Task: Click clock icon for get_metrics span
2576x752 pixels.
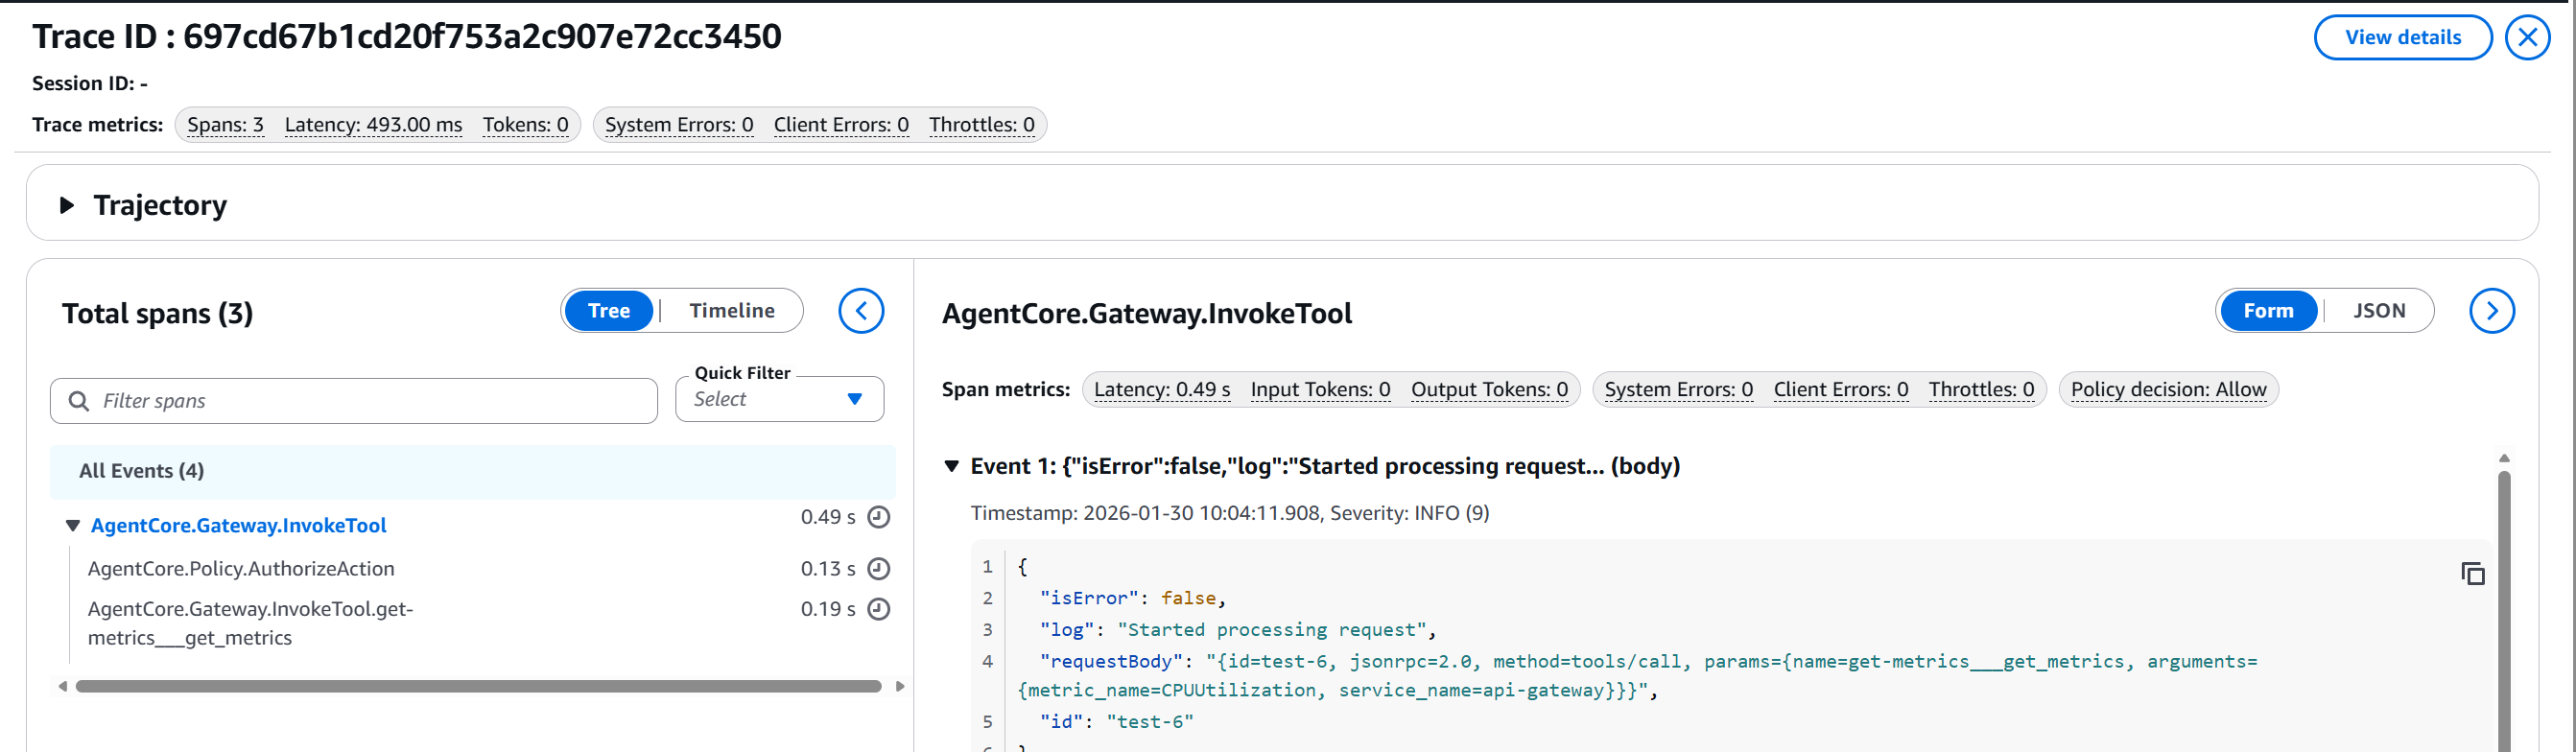Action: [x=878, y=609]
